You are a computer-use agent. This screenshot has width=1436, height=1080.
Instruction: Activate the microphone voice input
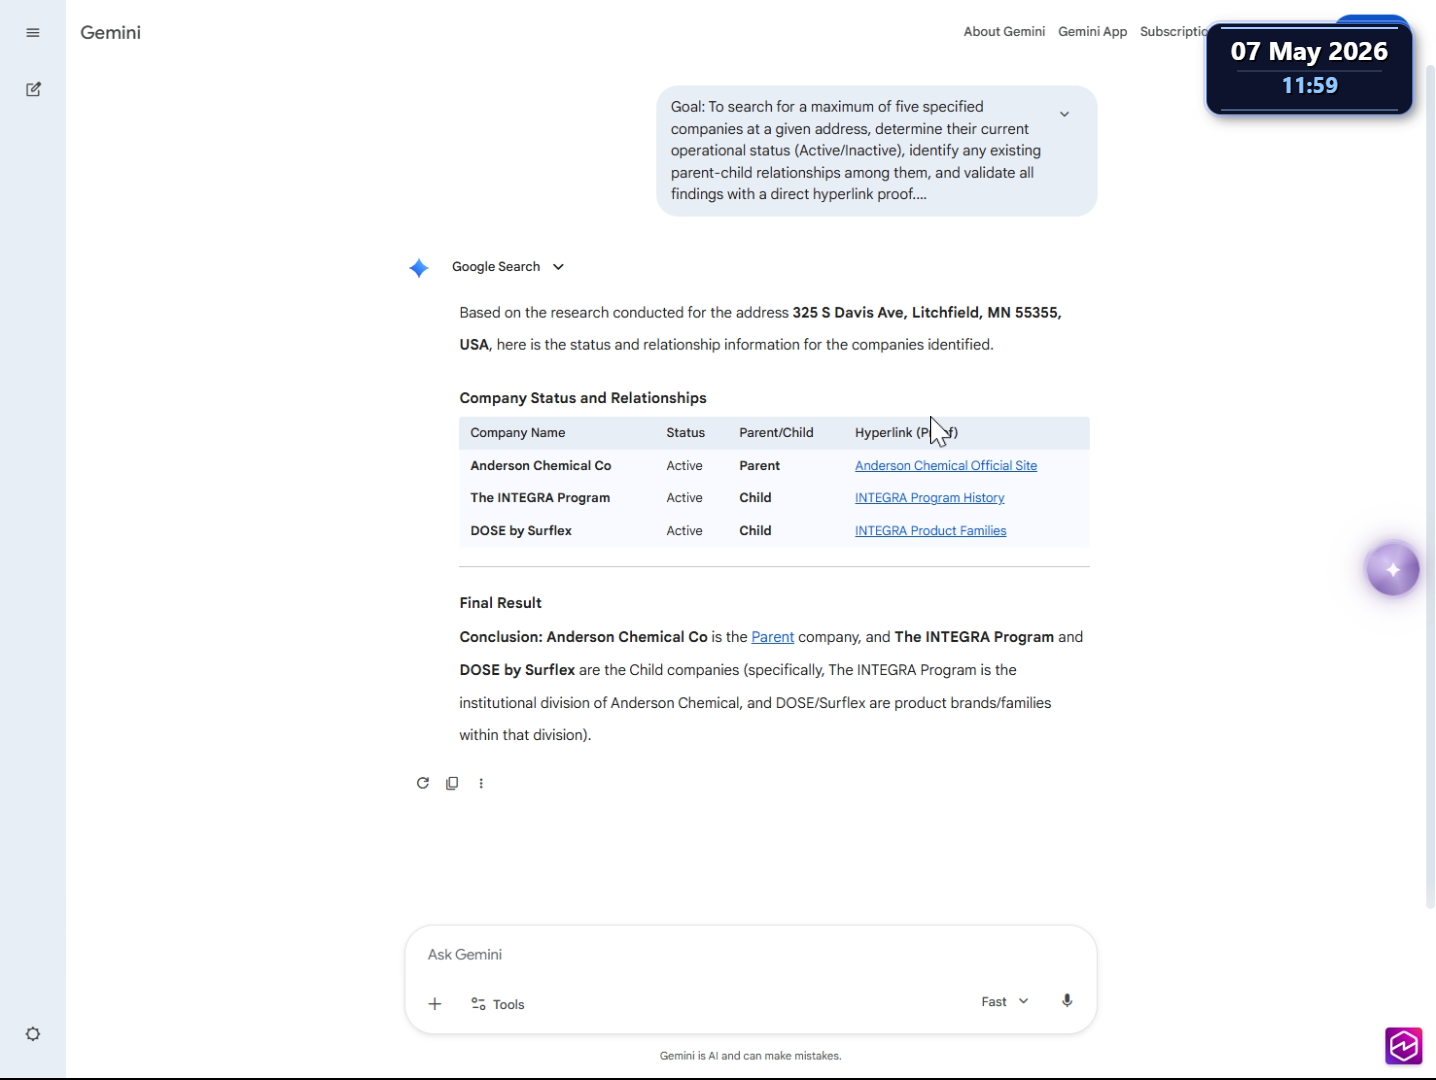coord(1067,1001)
